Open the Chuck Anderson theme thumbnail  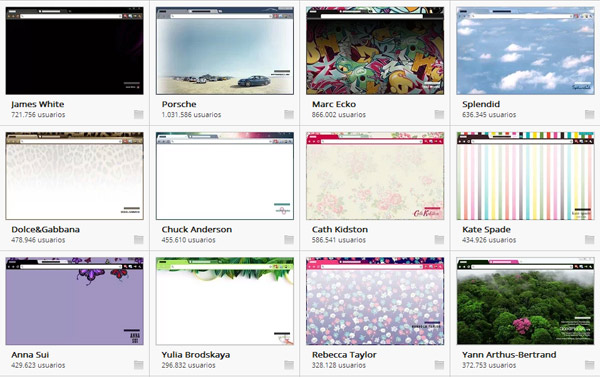pos(225,176)
